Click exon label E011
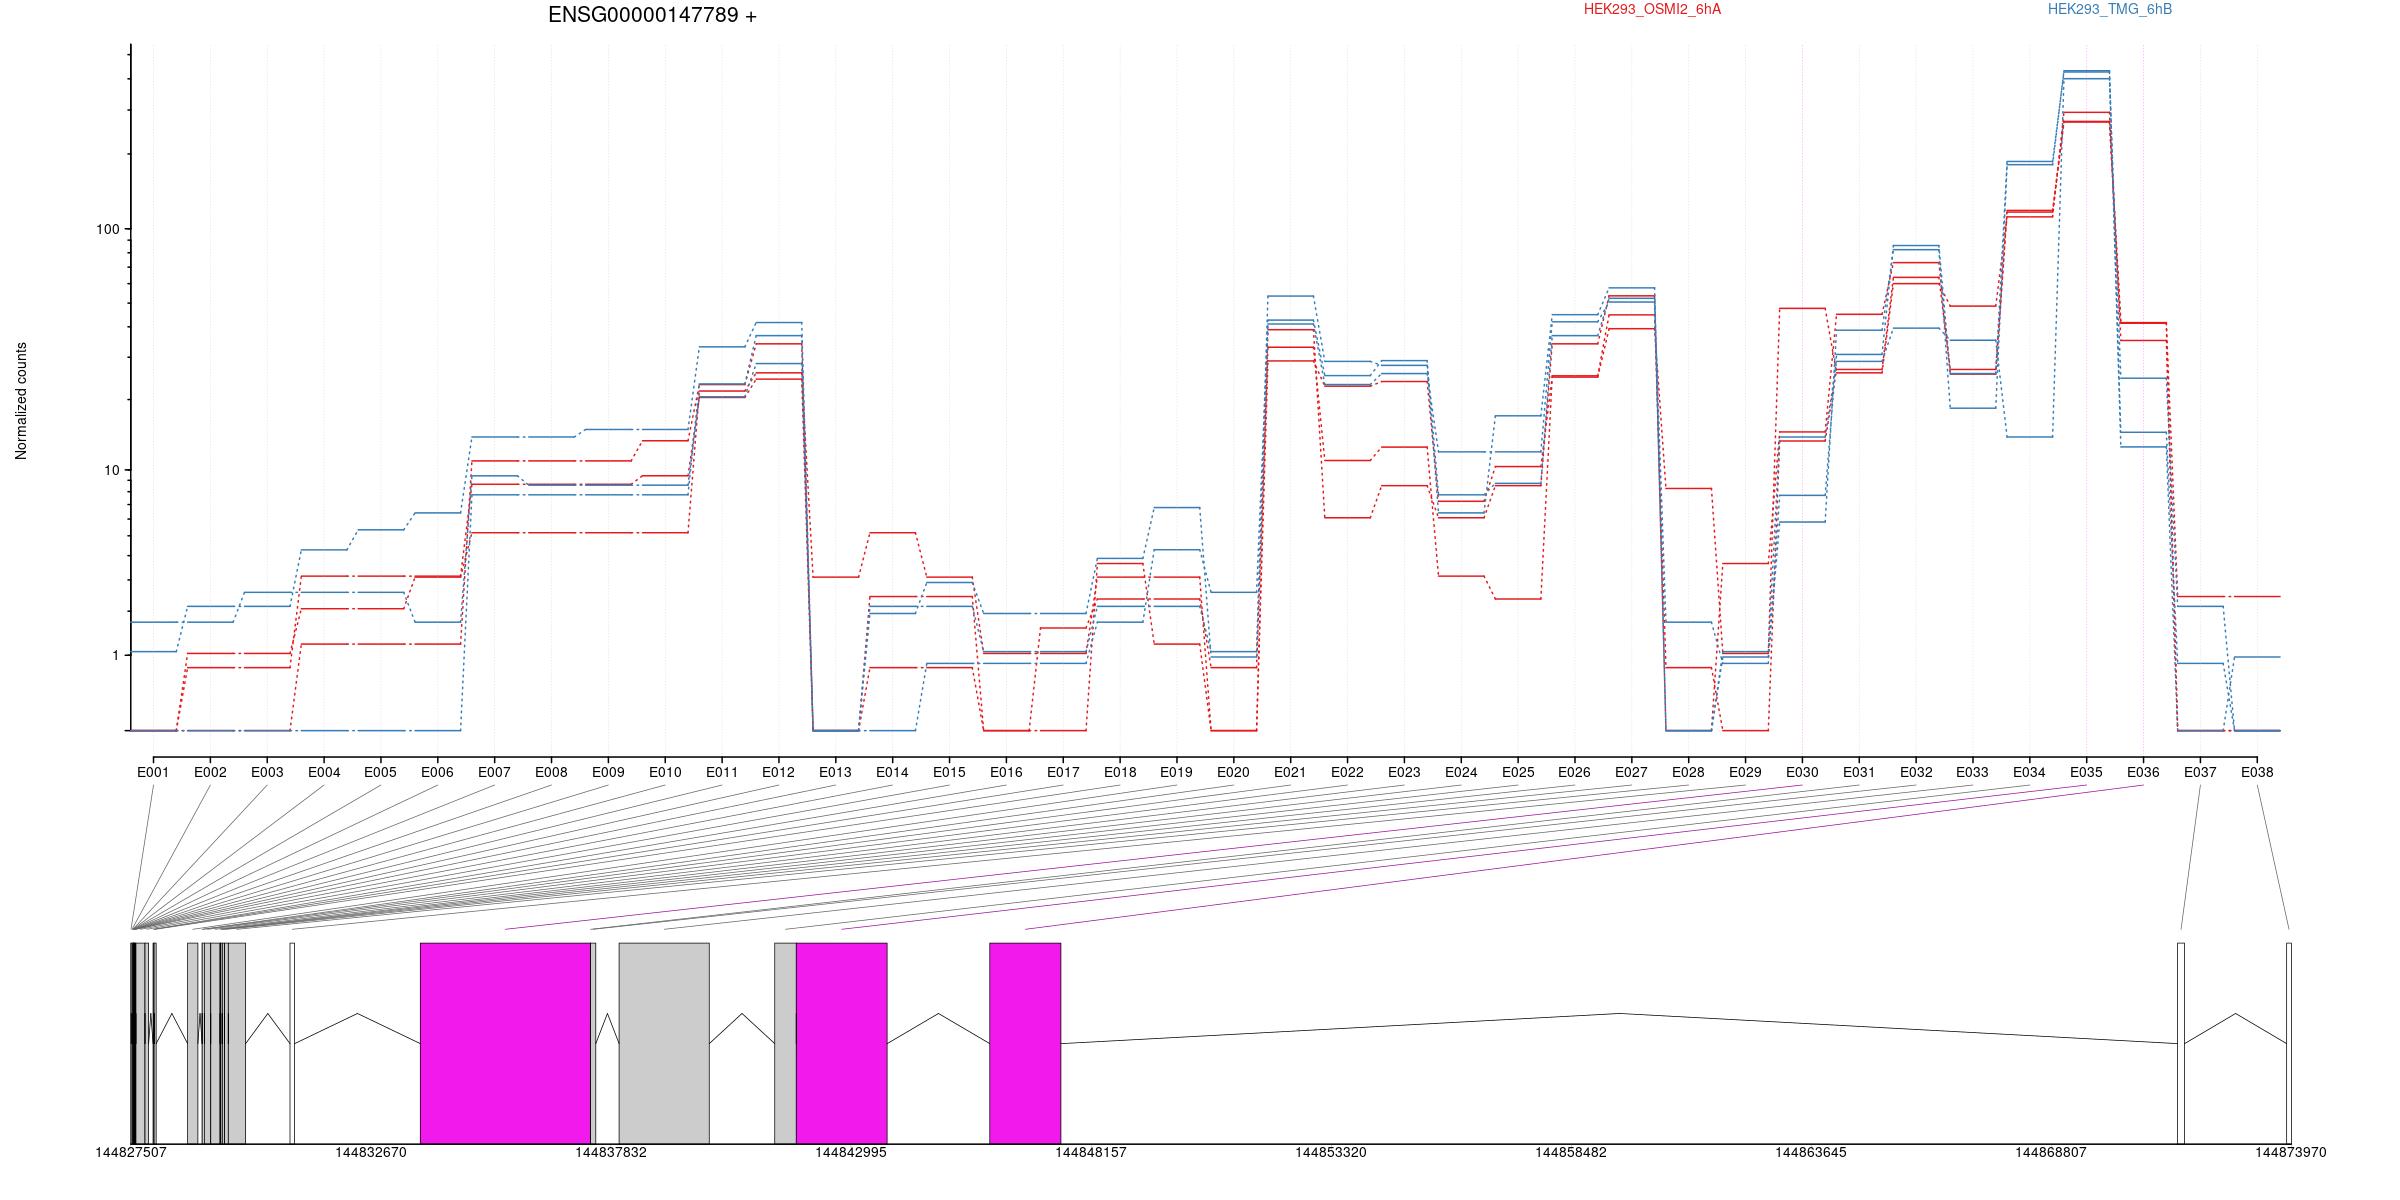Viewport: 2400px width, 1200px height. coord(722,772)
